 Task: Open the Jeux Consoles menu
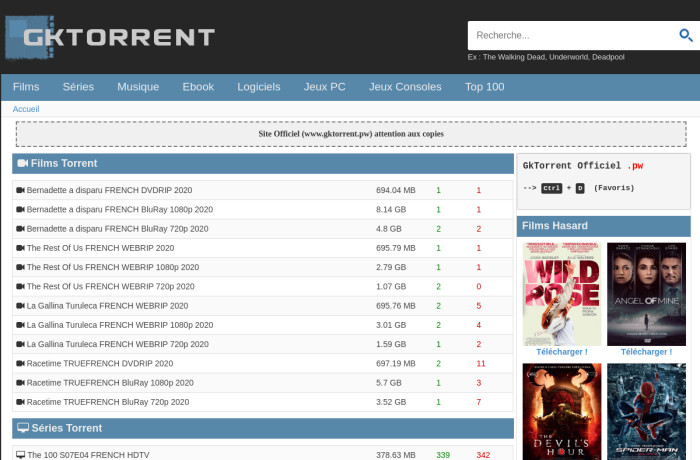(405, 87)
